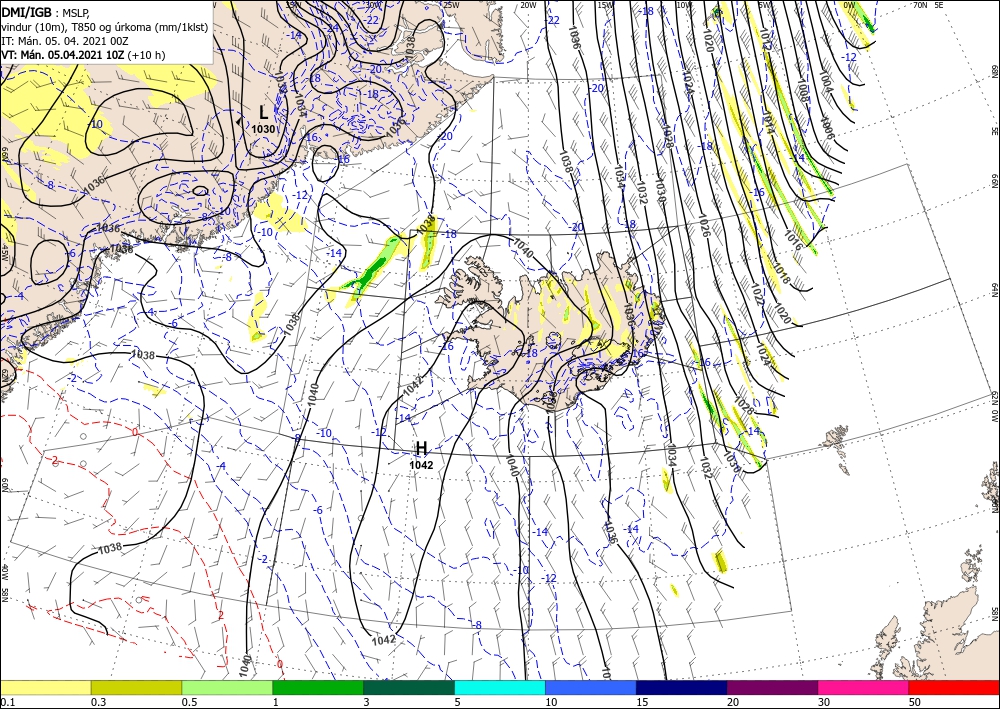Viewport: 1000px width, 709px height.
Task: Click the L low-pressure marker over Greenland
Action: [263, 113]
